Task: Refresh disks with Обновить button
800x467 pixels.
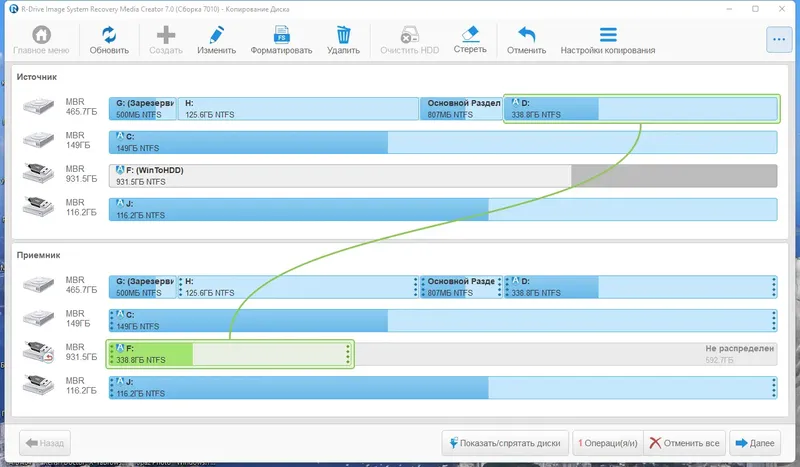Action: 109,40
